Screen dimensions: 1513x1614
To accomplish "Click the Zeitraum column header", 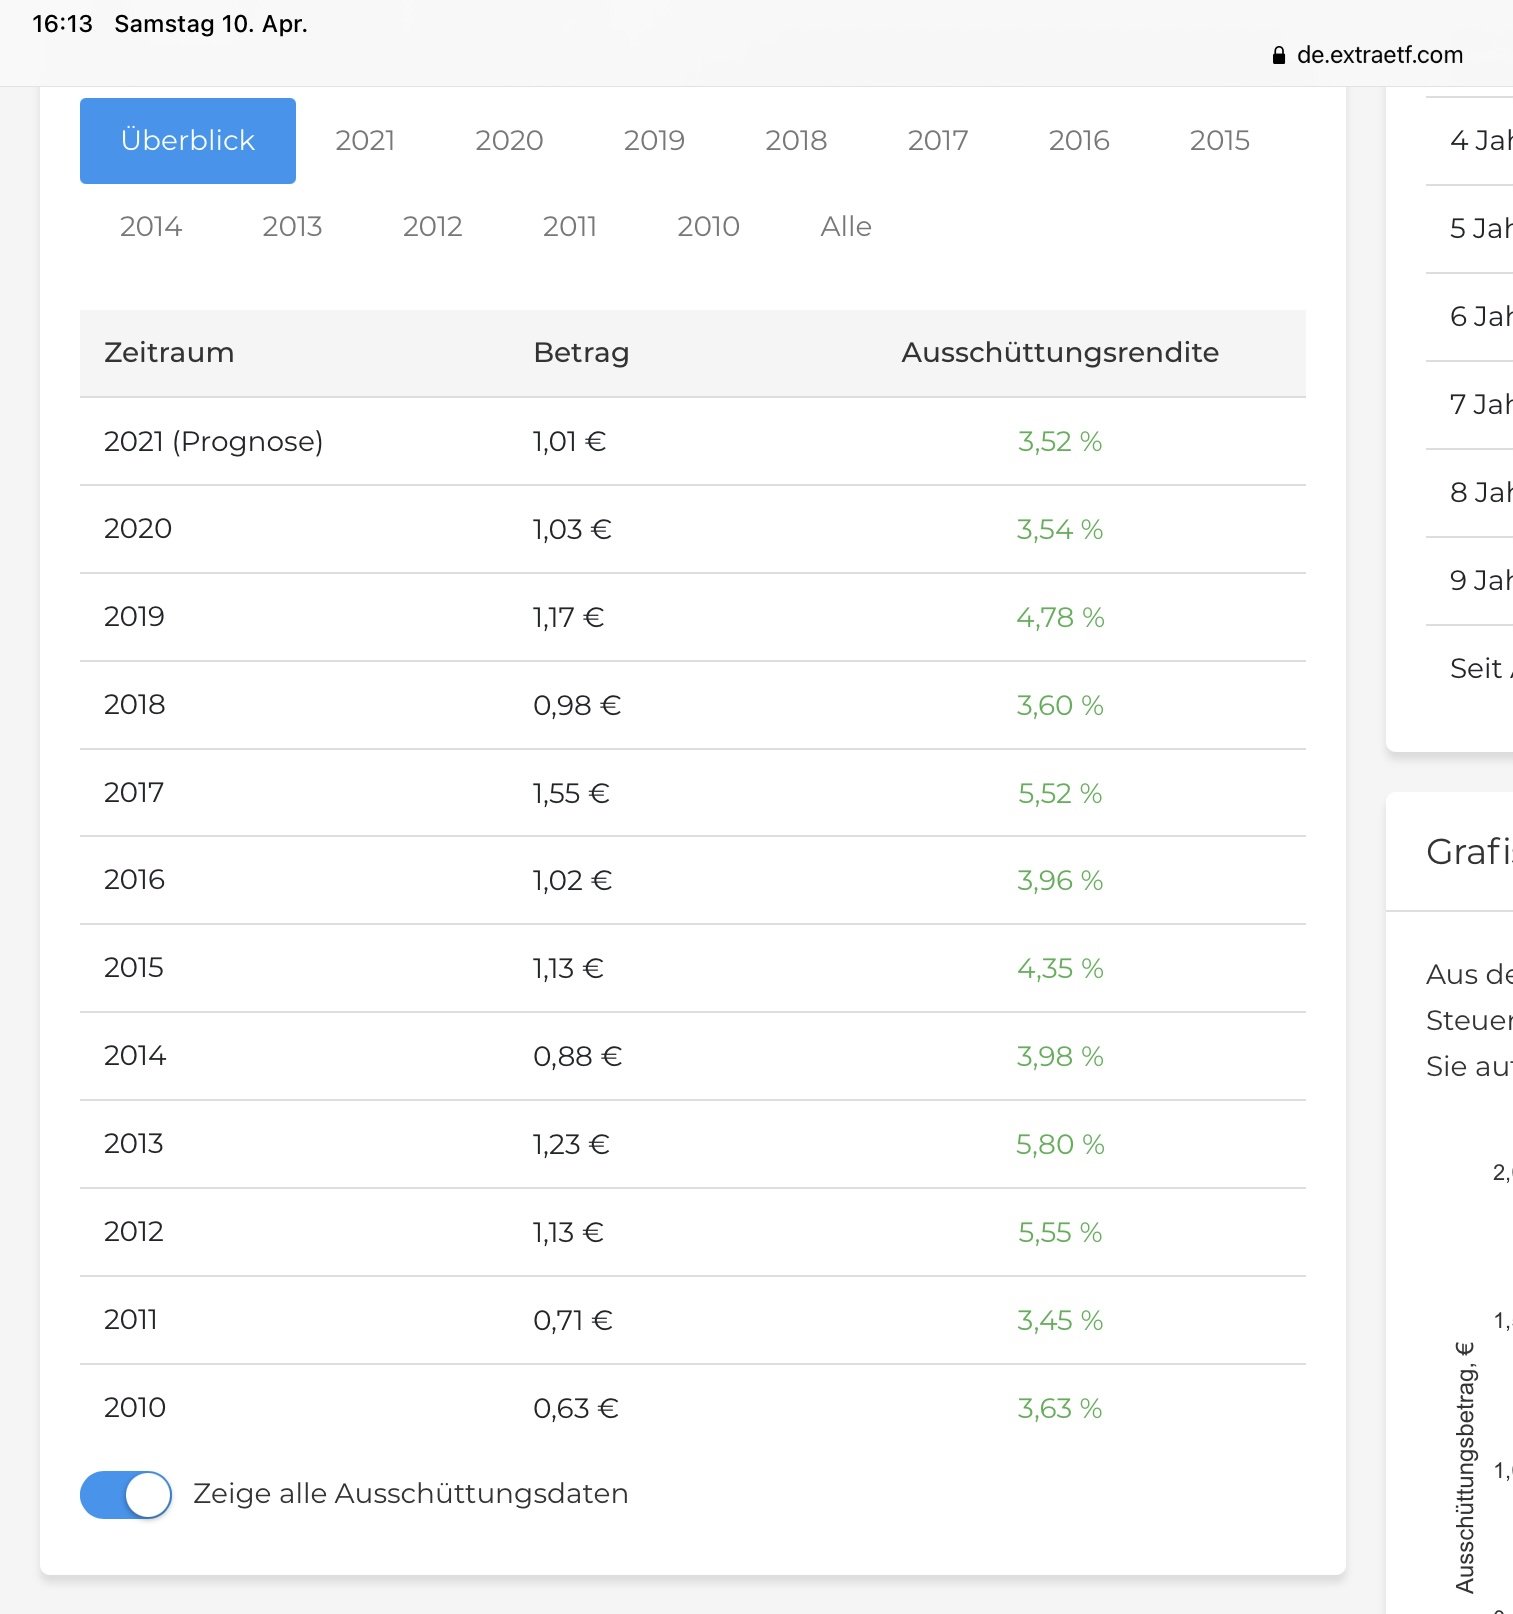I will (x=169, y=353).
